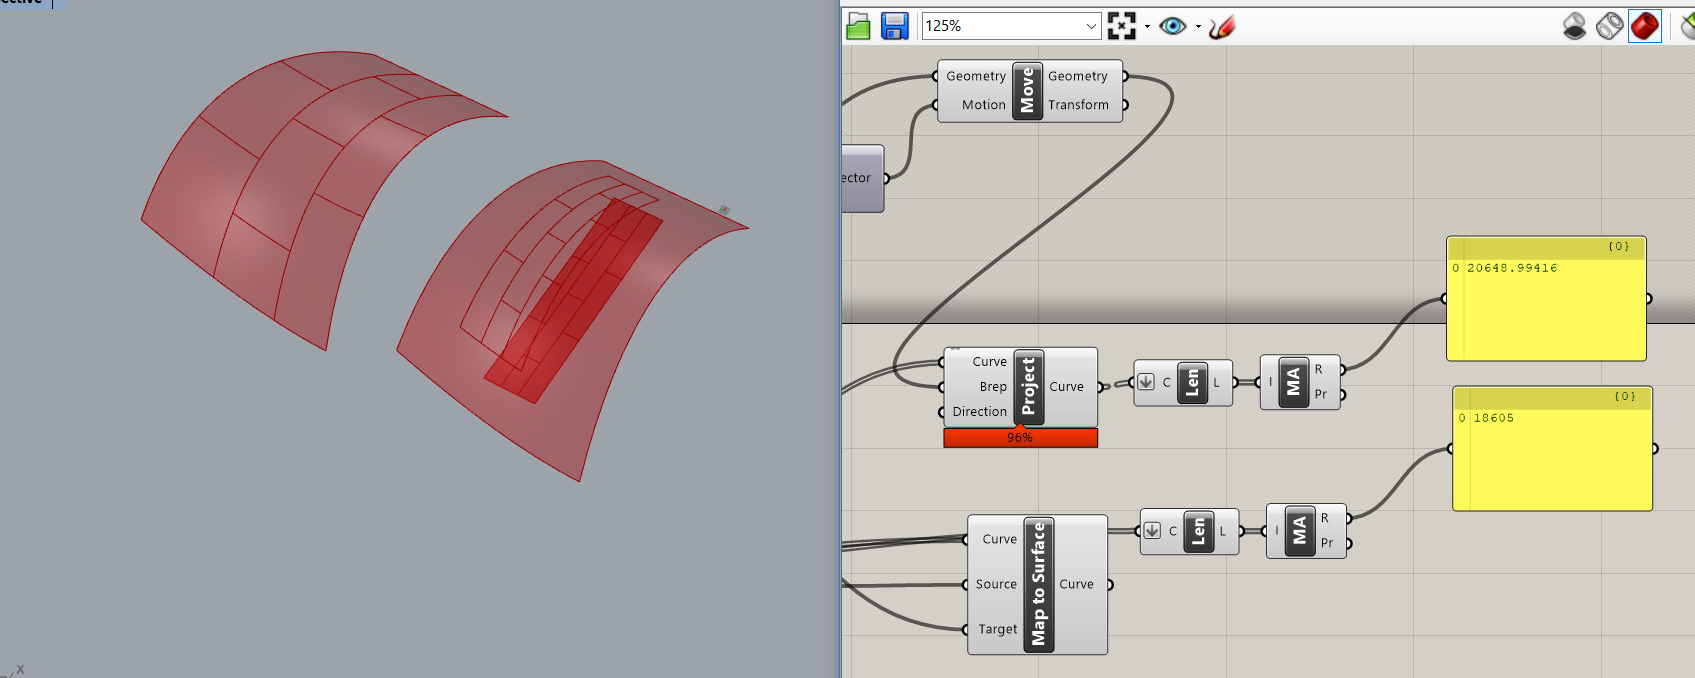1695x678 pixels.
Task: Select the dark red projected patch on right surface
Action: [575, 300]
